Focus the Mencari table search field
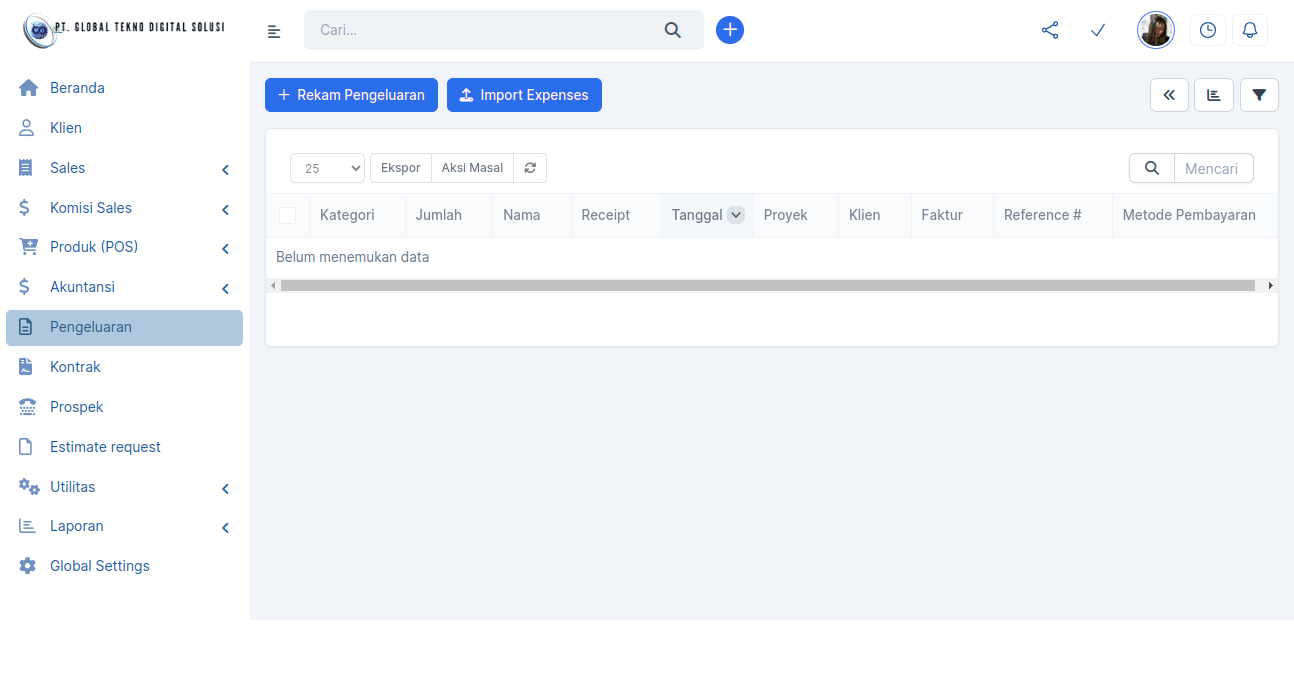Screen dimensions: 1294x683 tap(1213, 168)
